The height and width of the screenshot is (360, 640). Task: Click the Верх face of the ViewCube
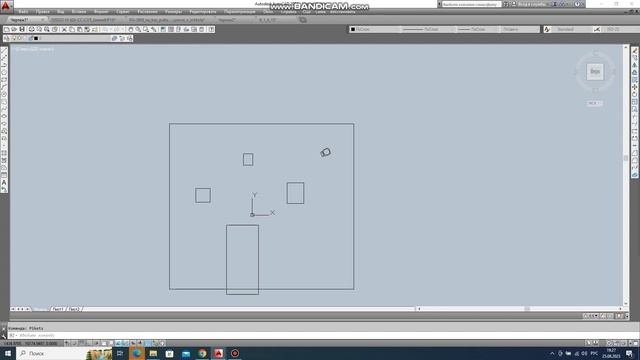click(595, 72)
